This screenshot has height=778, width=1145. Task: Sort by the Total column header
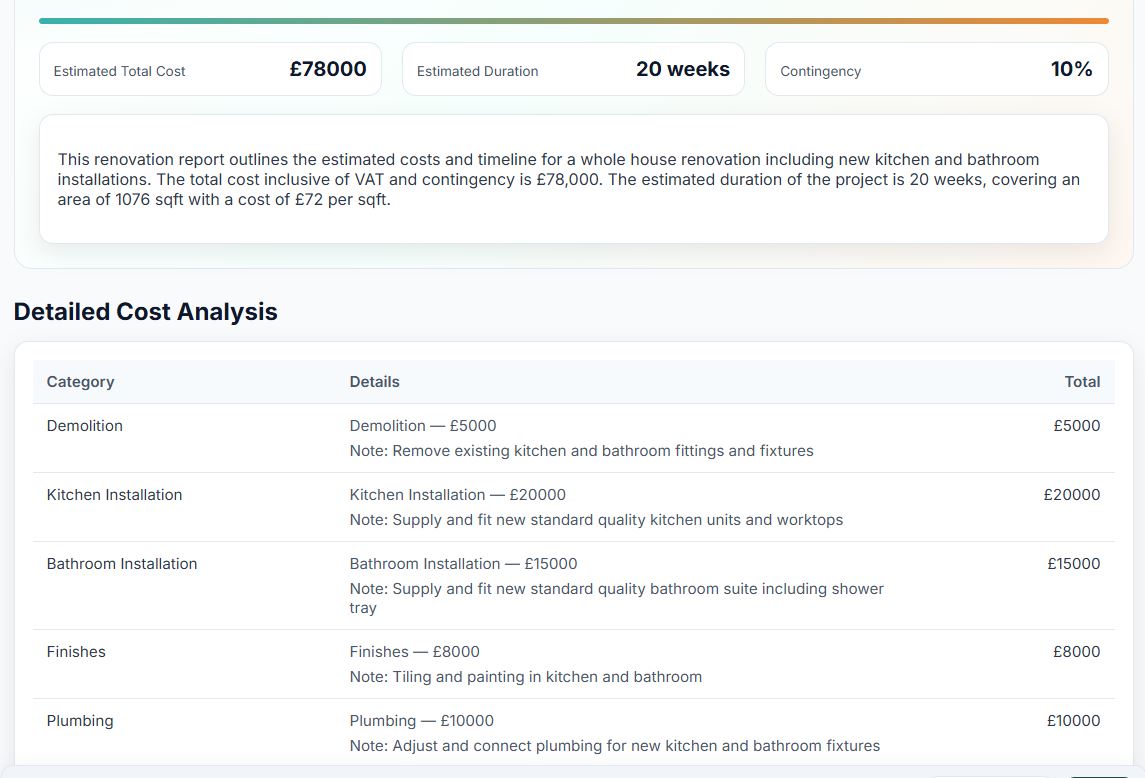1083,382
